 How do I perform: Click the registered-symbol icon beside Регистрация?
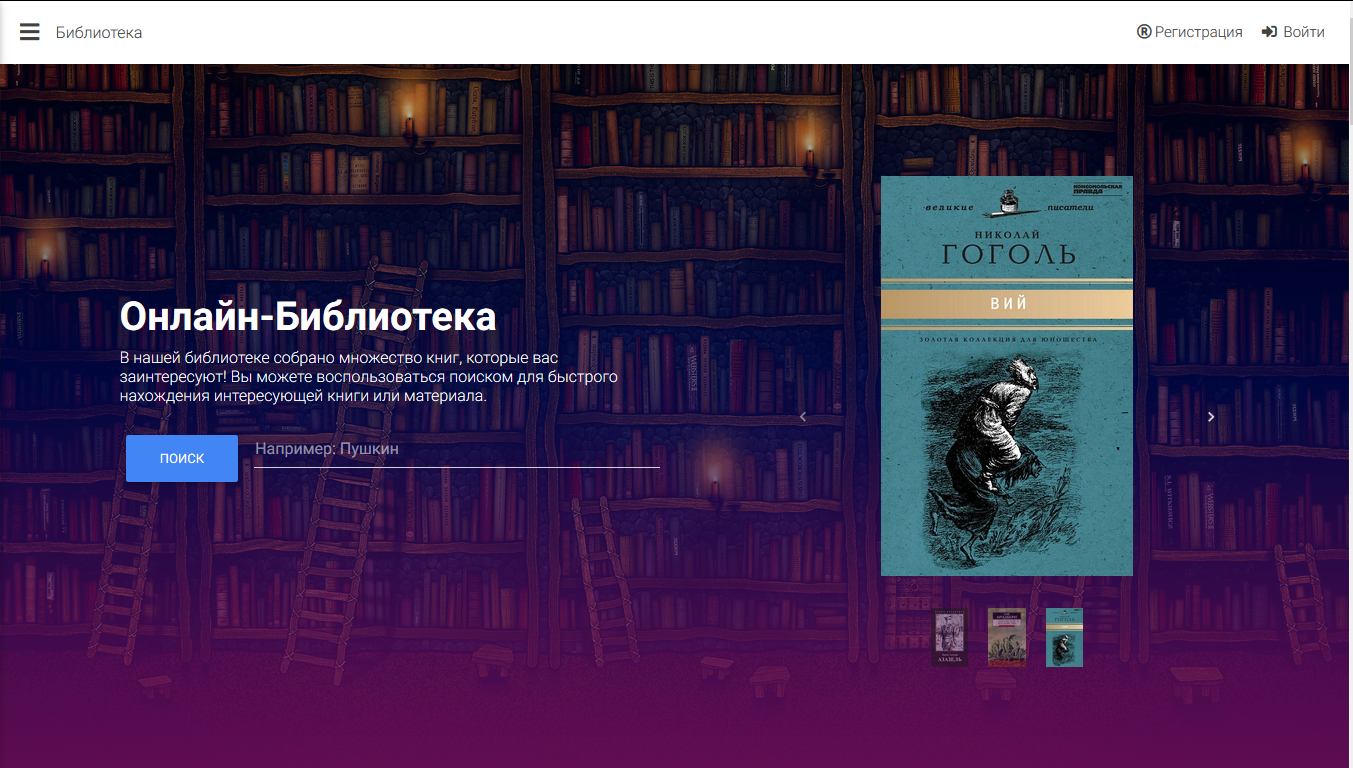pyautogui.click(x=1144, y=32)
